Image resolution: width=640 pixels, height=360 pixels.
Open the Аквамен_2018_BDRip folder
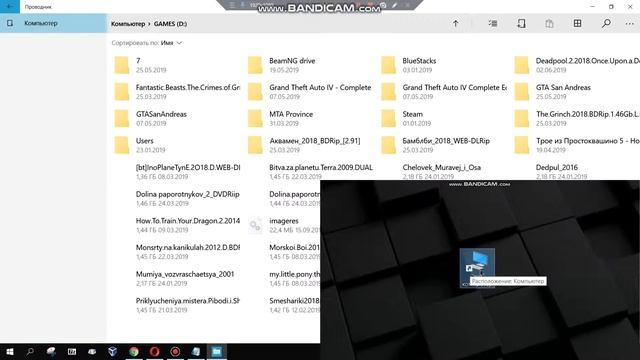pos(310,145)
